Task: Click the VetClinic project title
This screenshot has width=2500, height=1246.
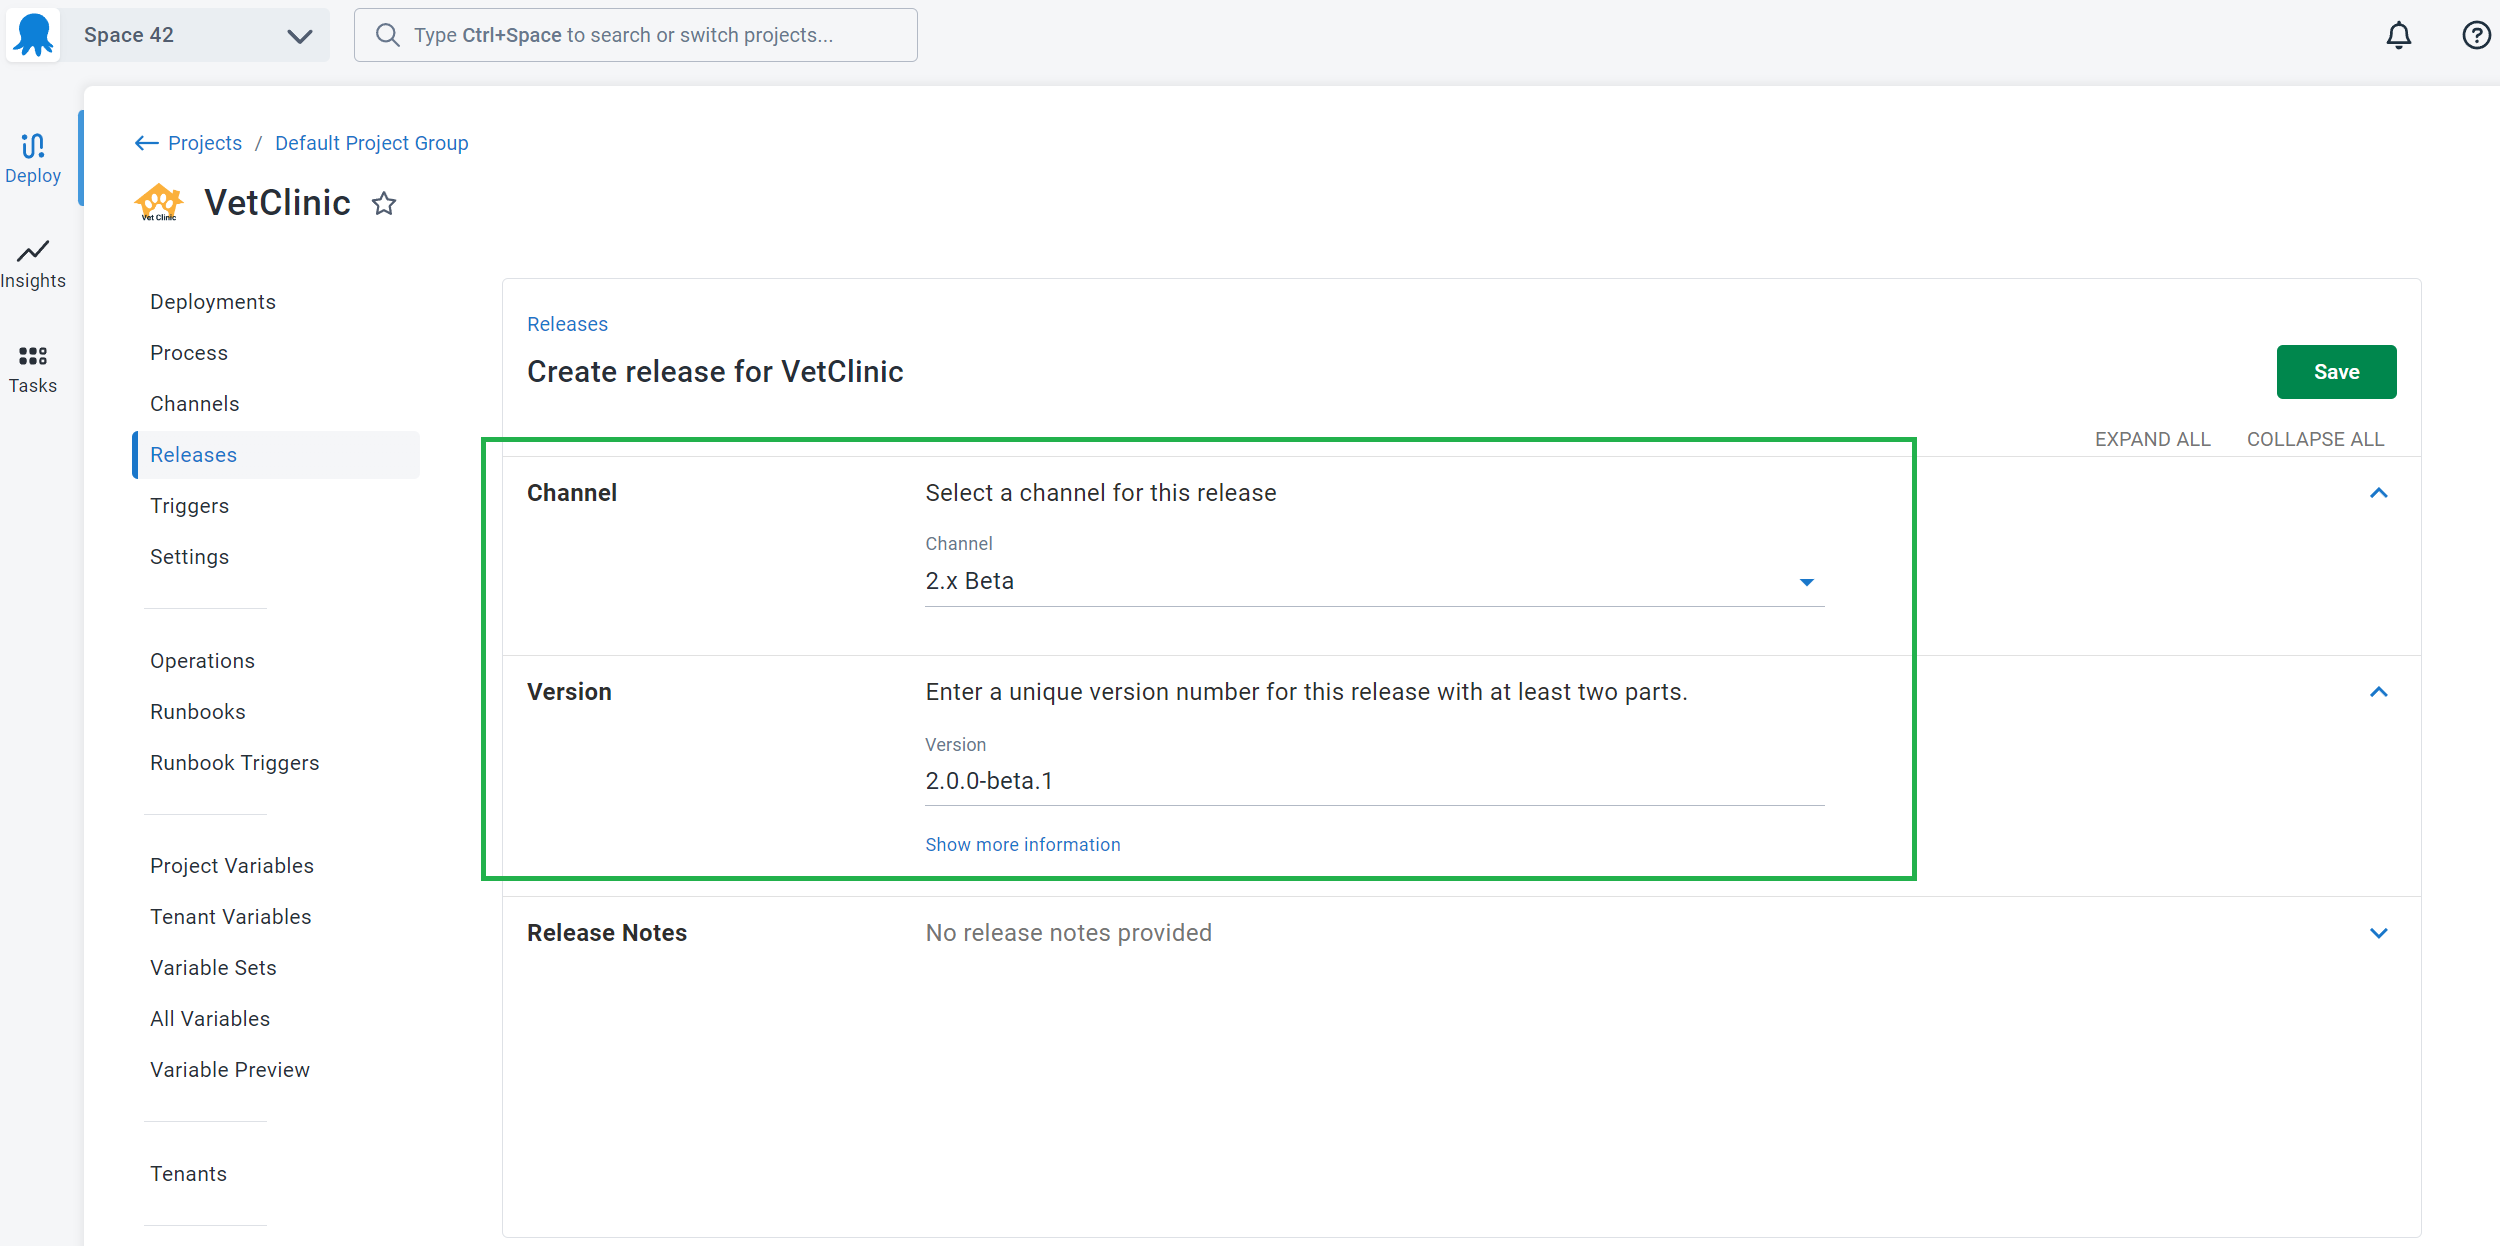Action: [277, 203]
